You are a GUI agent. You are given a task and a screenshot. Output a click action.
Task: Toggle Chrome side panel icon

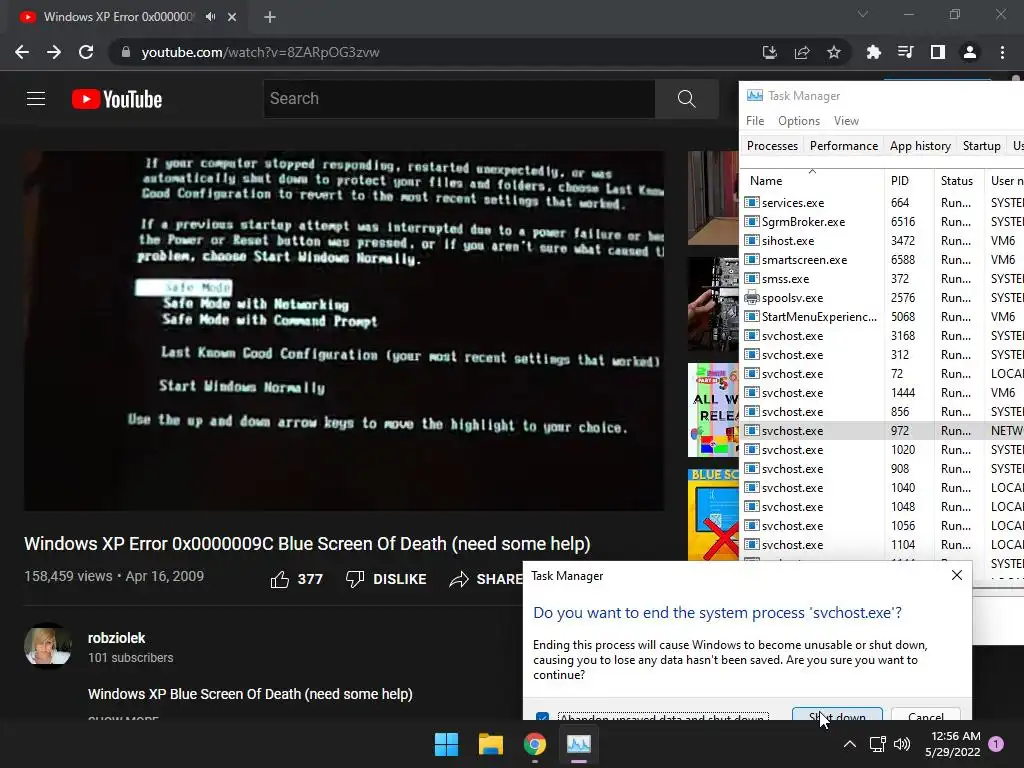938,52
